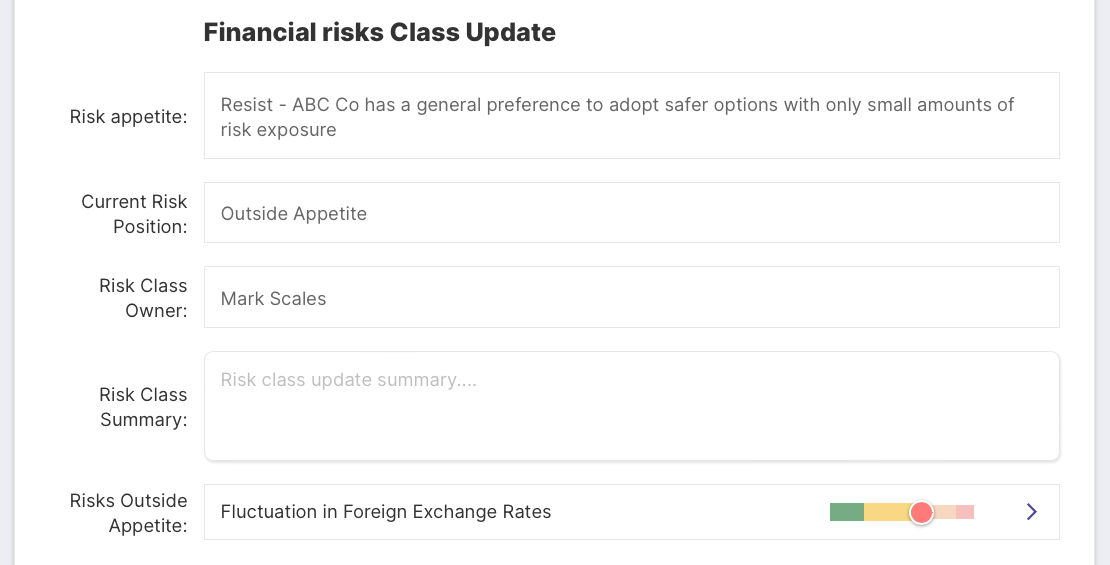Viewport: 1110px width, 565px height.
Task: Click the Risk Class Owner label
Action: click(142, 298)
